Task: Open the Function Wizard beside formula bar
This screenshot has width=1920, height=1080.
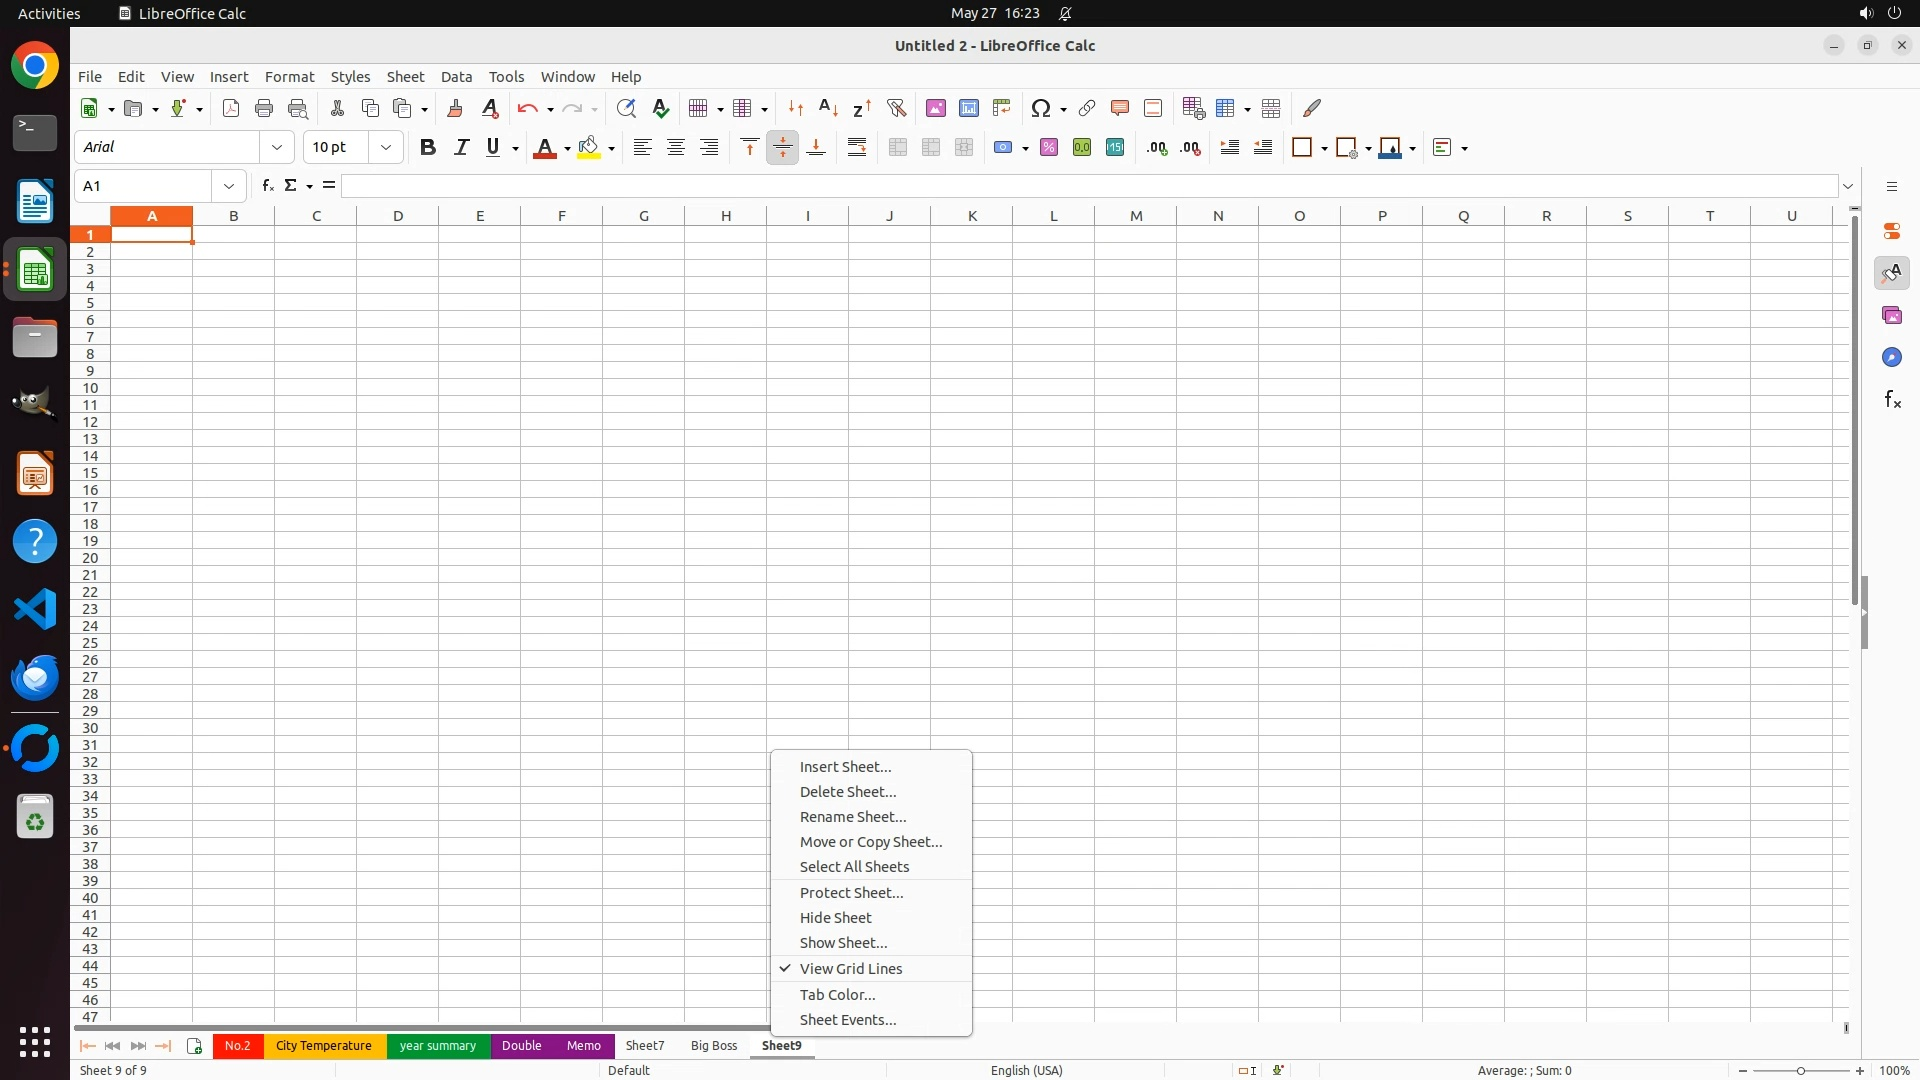Action: click(267, 186)
